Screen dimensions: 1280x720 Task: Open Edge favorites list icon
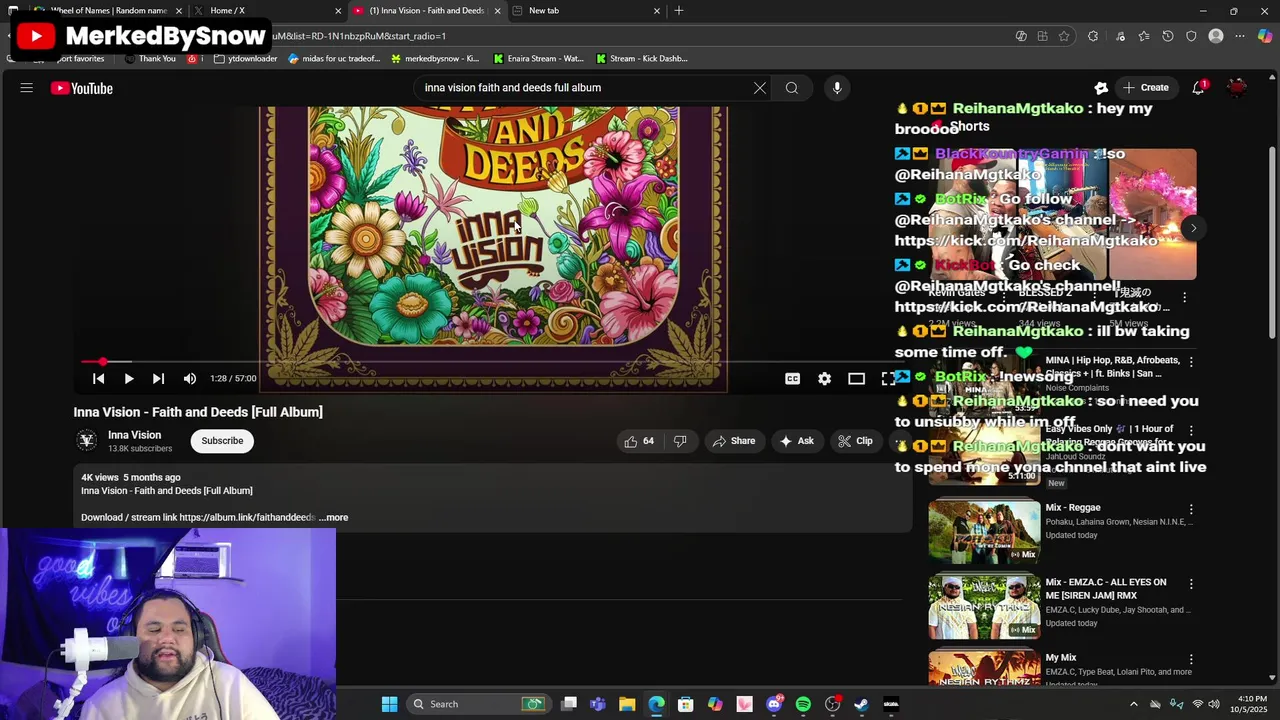pyautogui.click(x=1144, y=36)
